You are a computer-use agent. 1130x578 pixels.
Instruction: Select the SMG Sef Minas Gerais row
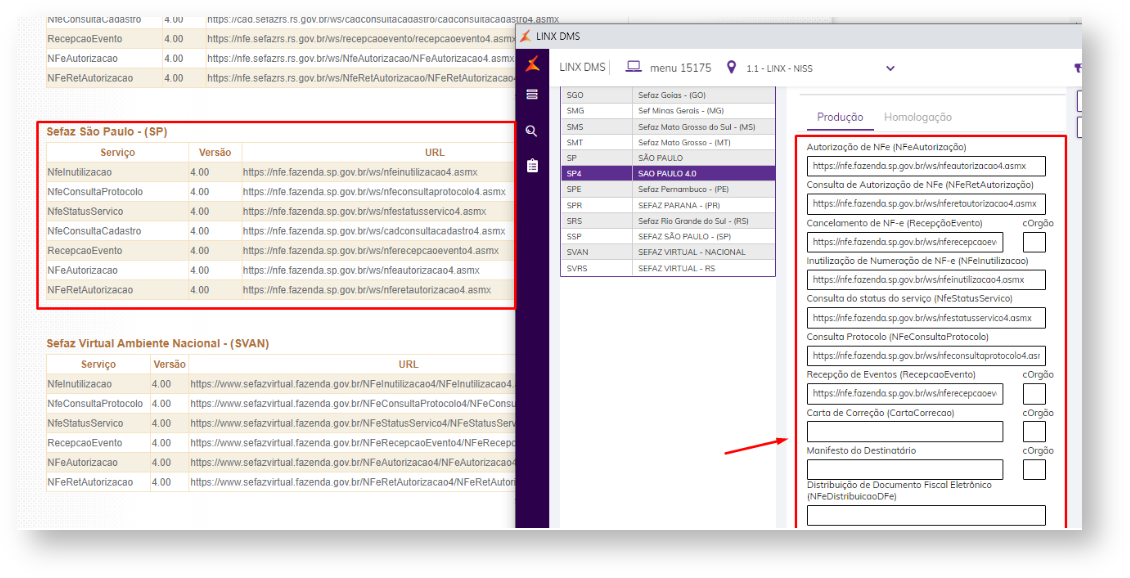668,111
